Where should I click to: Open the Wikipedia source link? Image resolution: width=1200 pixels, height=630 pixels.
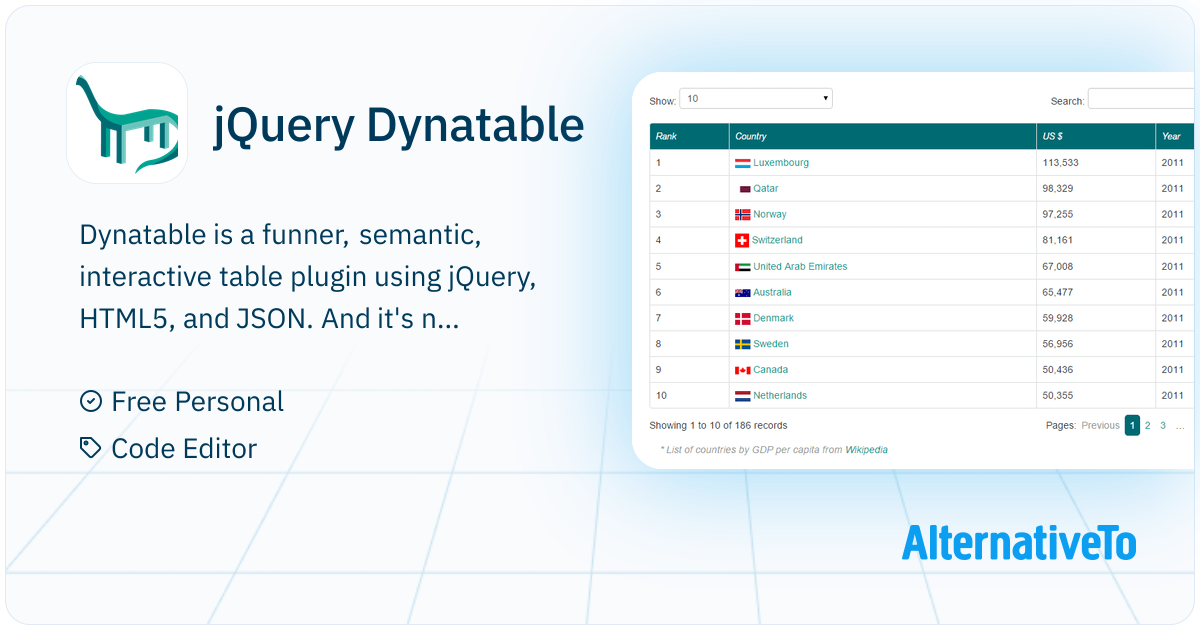[x=866, y=450]
